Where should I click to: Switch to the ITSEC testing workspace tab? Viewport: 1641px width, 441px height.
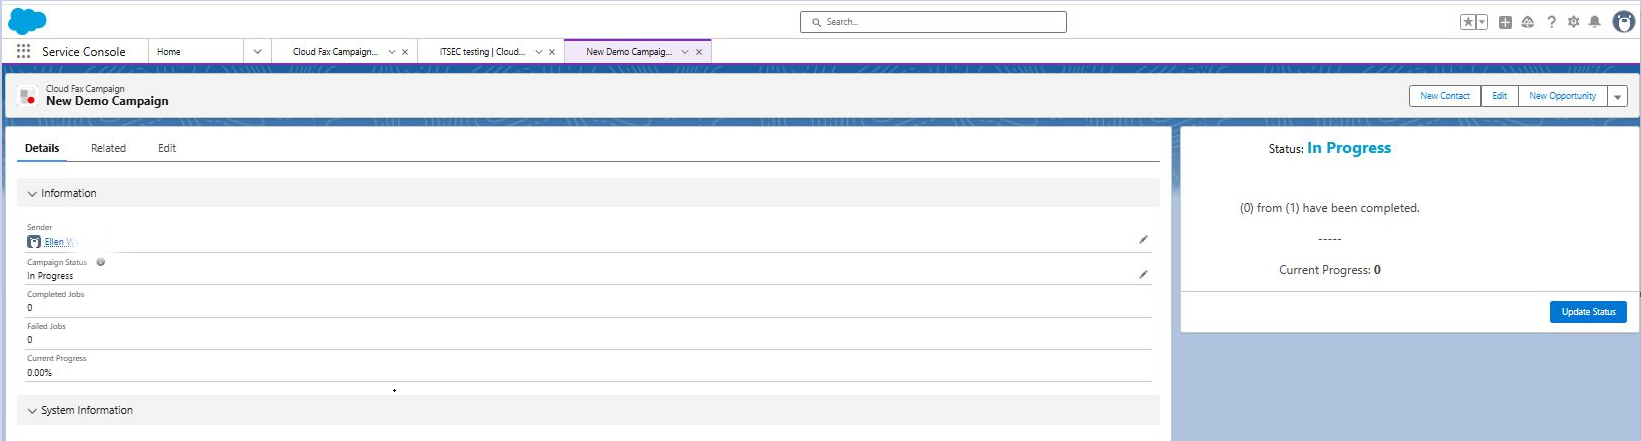[481, 52]
